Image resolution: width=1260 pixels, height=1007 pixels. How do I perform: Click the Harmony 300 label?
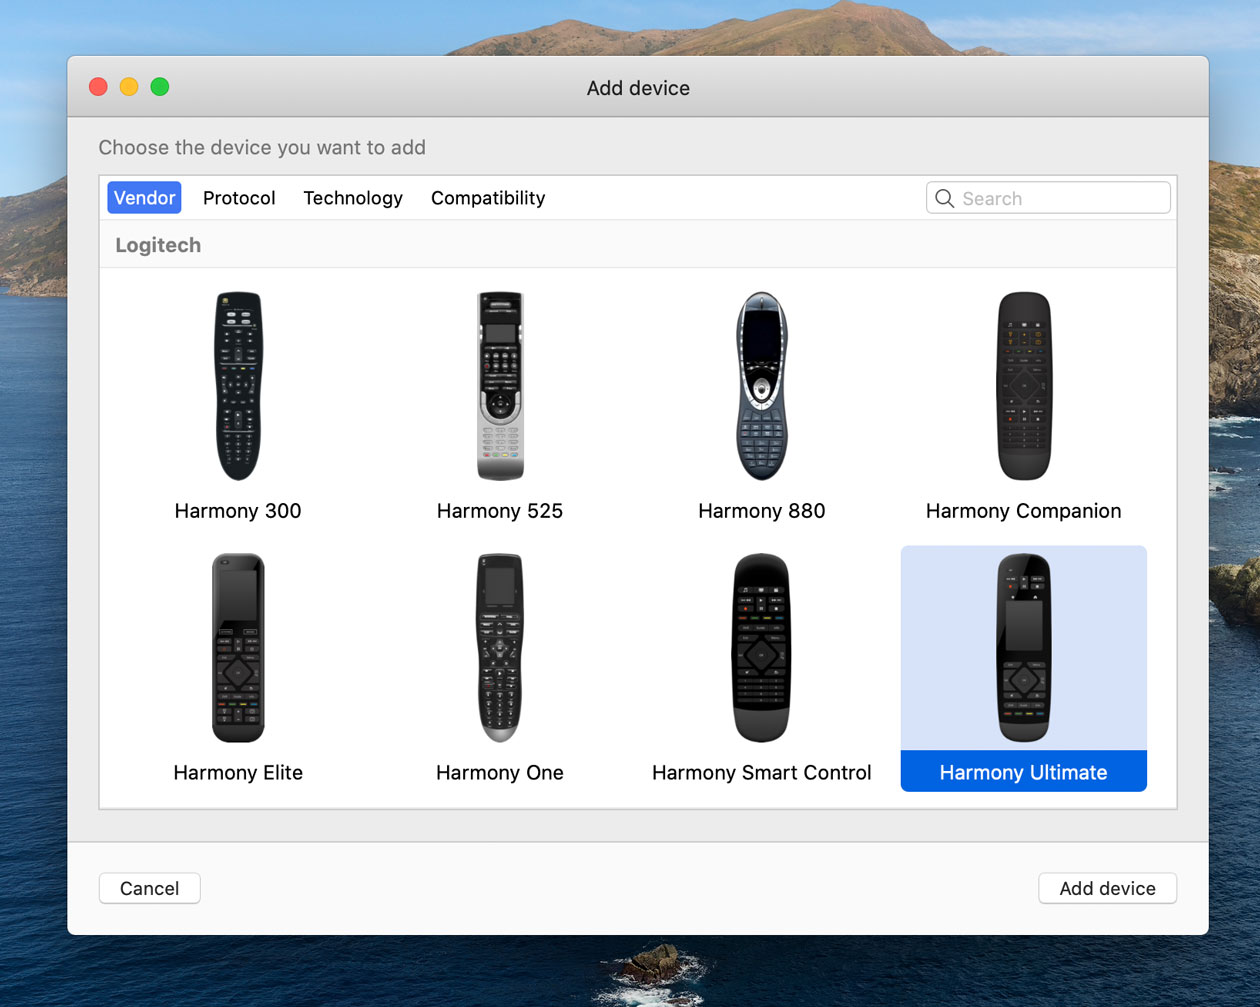238,511
